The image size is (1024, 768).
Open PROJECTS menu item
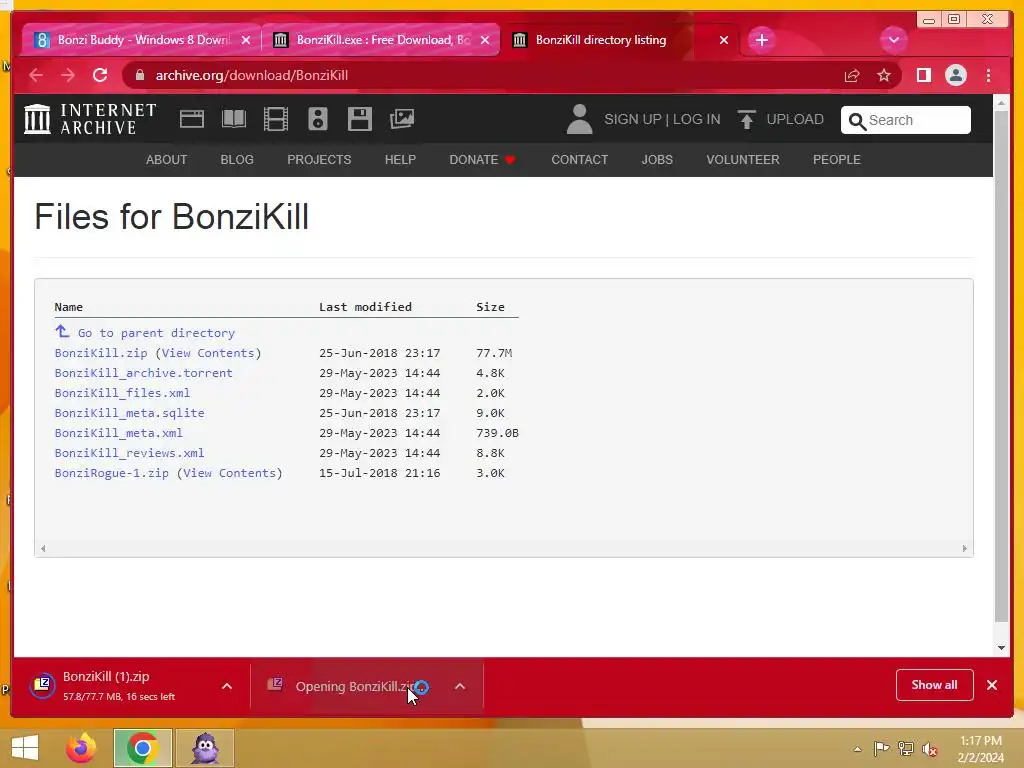tap(319, 160)
